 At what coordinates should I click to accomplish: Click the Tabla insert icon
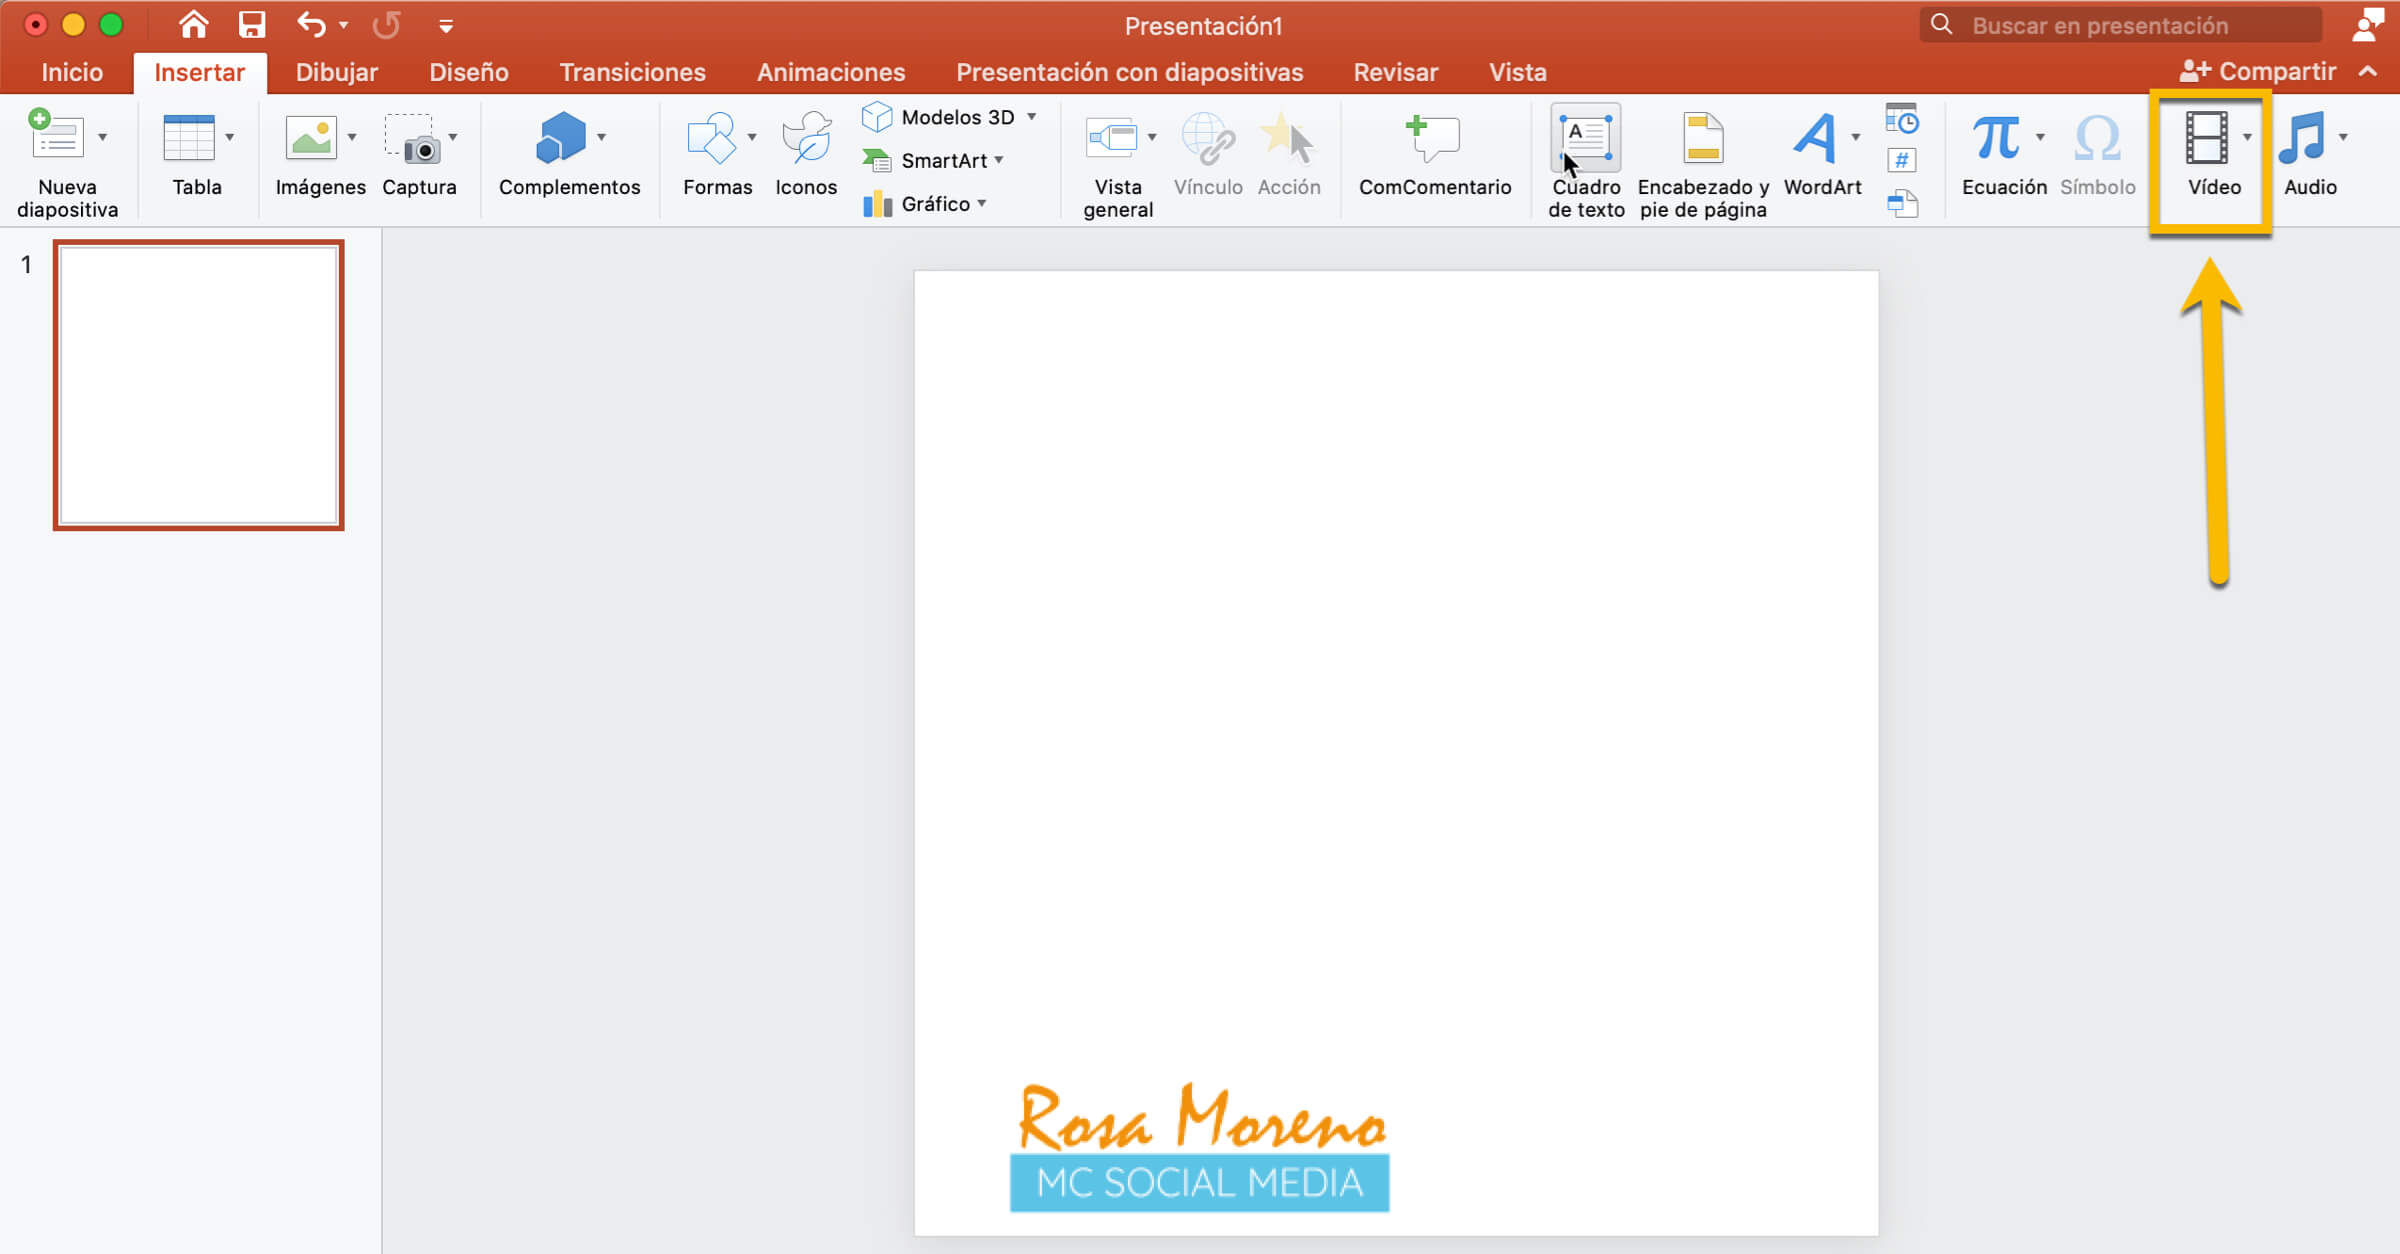point(189,139)
